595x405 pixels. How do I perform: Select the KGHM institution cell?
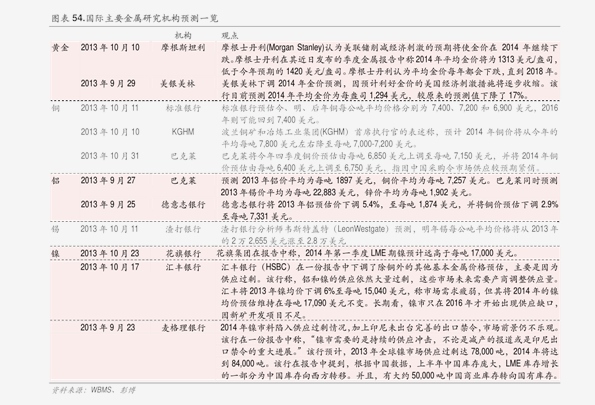tap(183, 132)
